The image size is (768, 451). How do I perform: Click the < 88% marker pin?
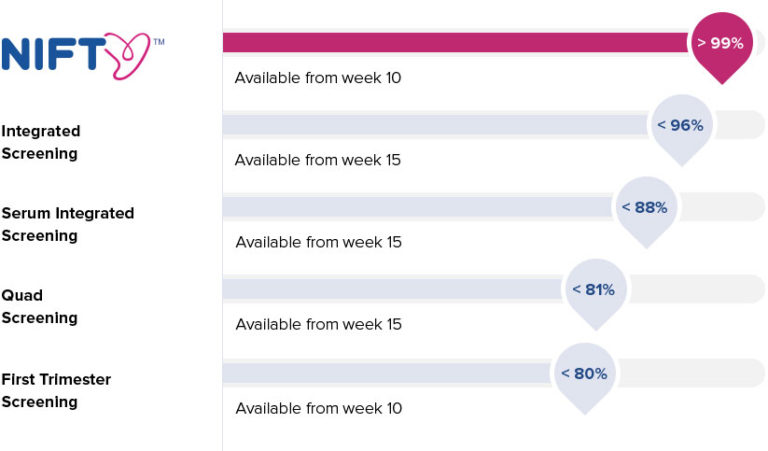(x=644, y=208)
